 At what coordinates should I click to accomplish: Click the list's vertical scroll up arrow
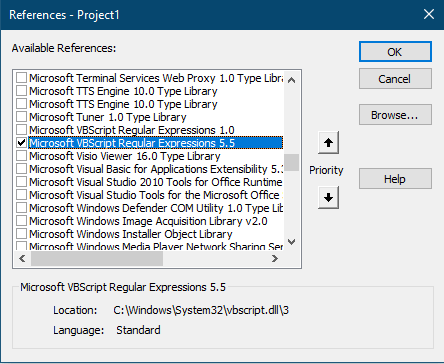click(x=291, y=80)
